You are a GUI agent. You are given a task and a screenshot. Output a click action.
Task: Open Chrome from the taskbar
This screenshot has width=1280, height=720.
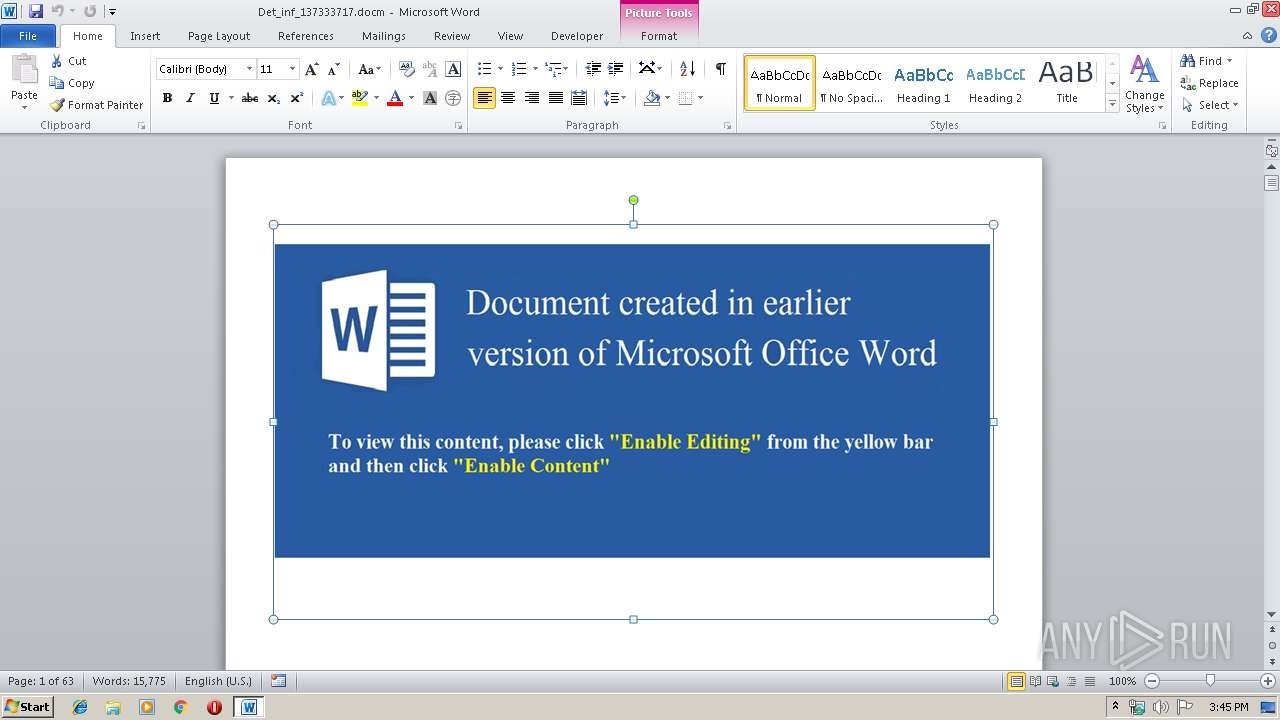click(x=180, y=707)
